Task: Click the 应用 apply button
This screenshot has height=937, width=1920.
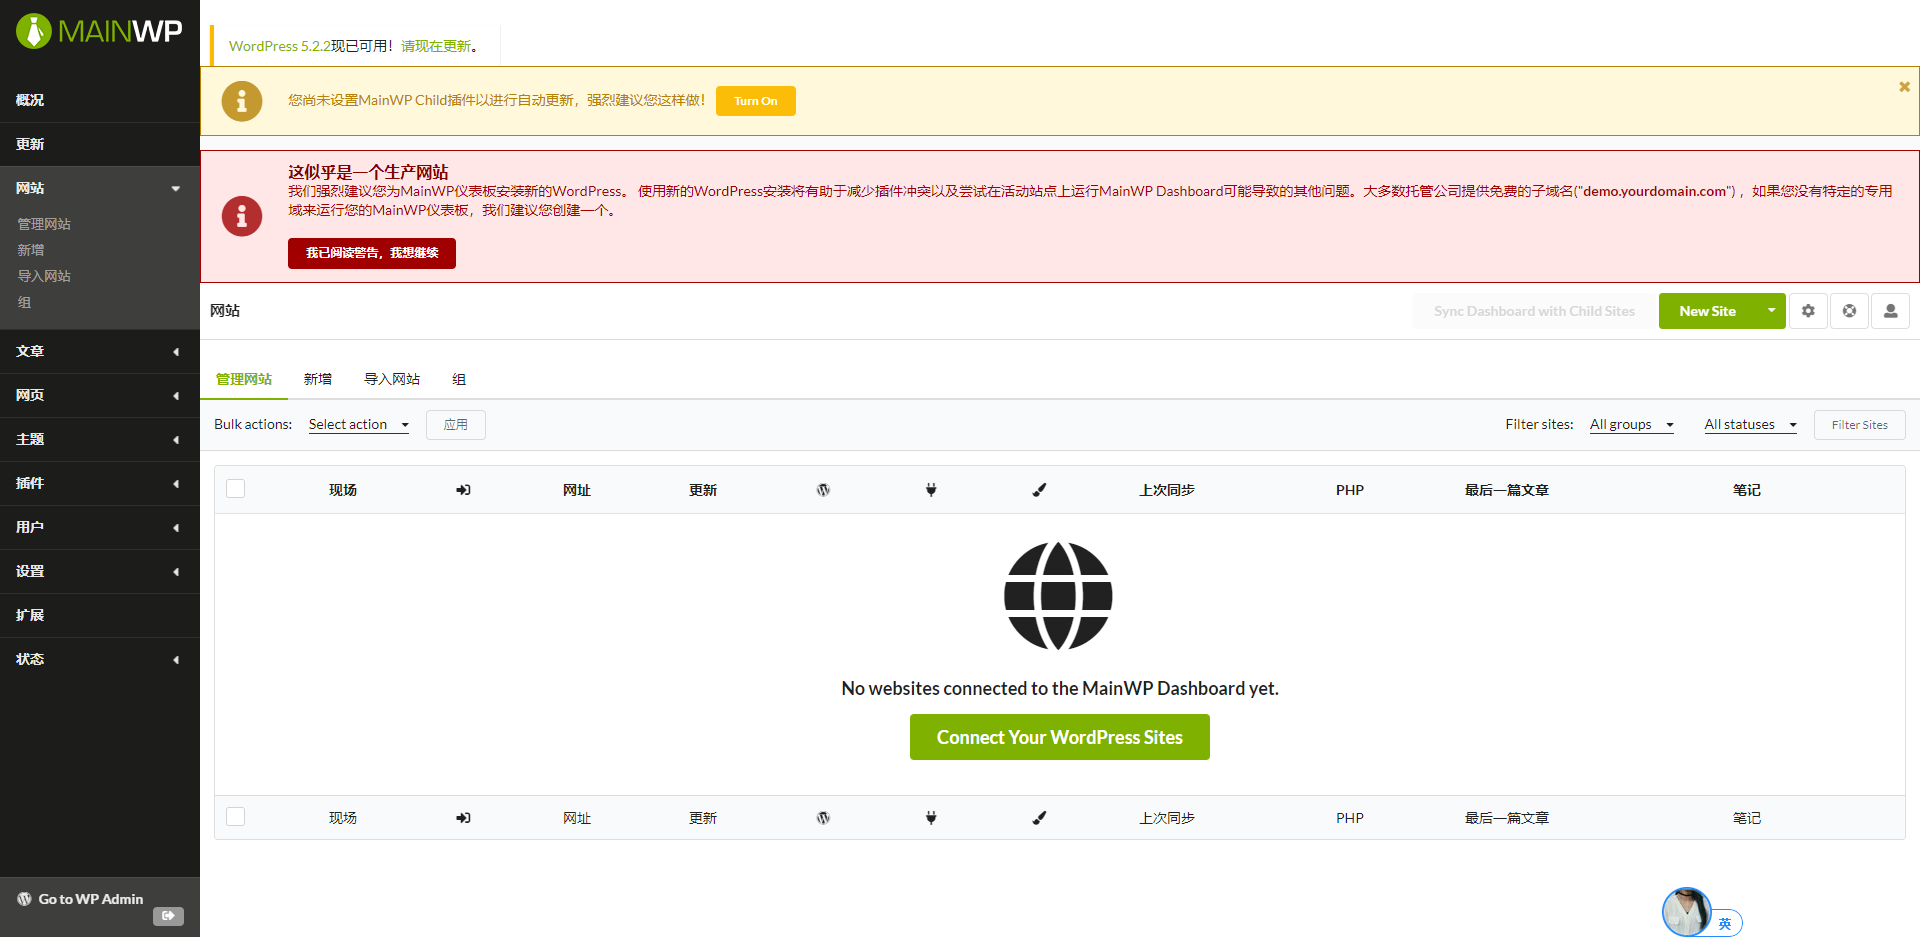Action: [456, 425]
